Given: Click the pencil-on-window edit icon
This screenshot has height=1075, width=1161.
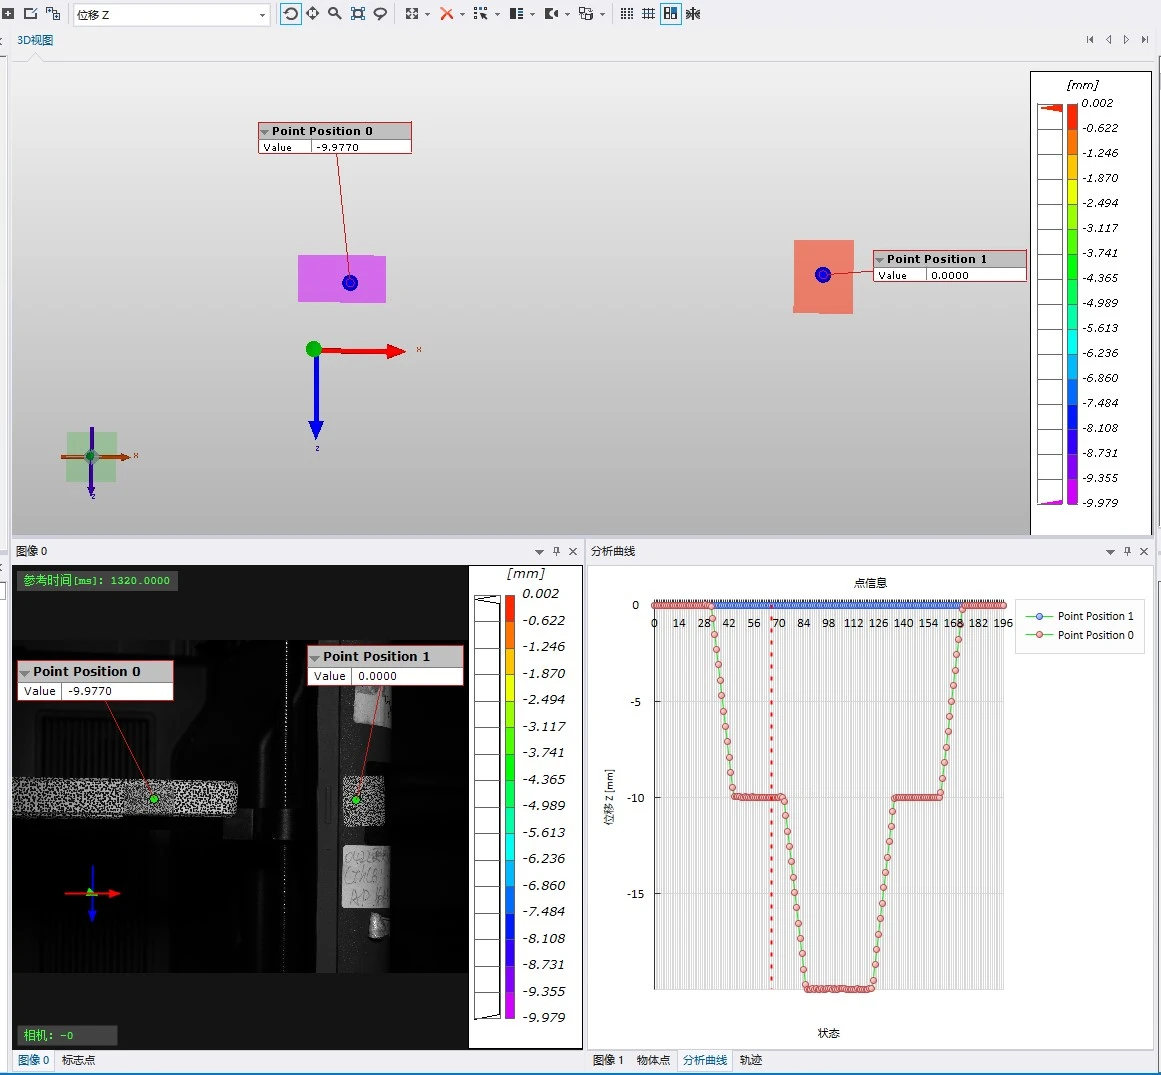Looking at the screenshot, I should [x=30, y=13].
